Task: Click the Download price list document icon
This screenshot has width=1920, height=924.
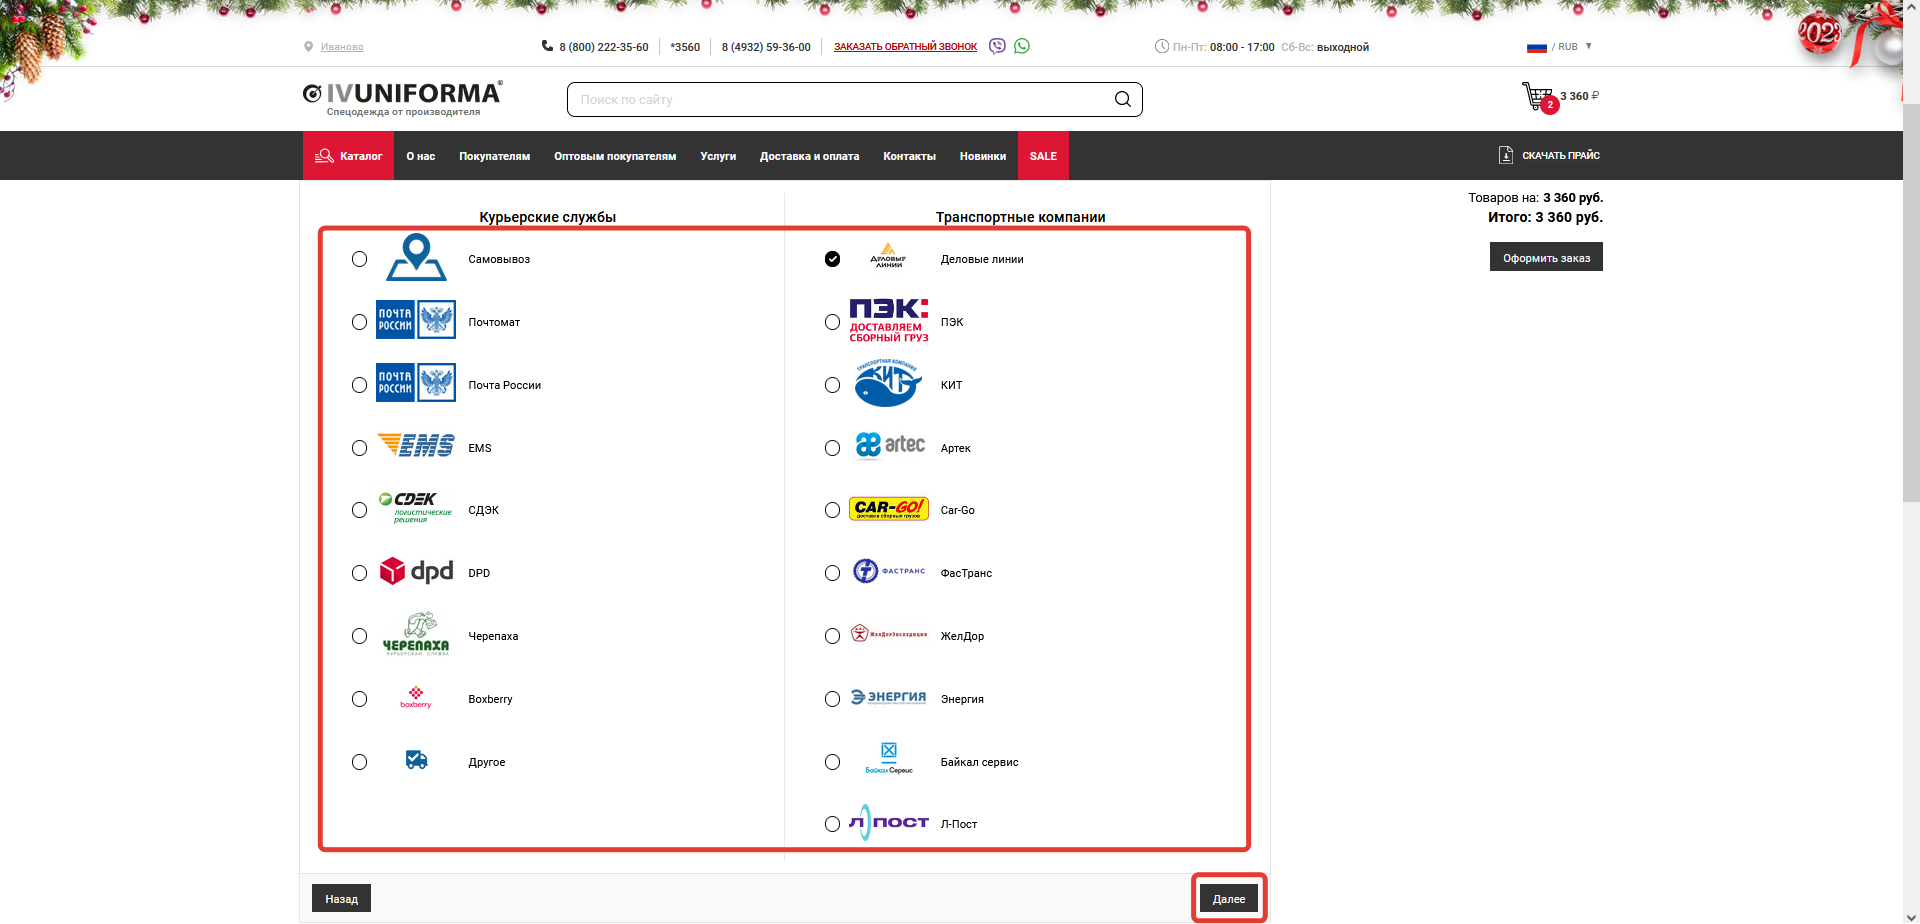Action: click(1506, 155)
